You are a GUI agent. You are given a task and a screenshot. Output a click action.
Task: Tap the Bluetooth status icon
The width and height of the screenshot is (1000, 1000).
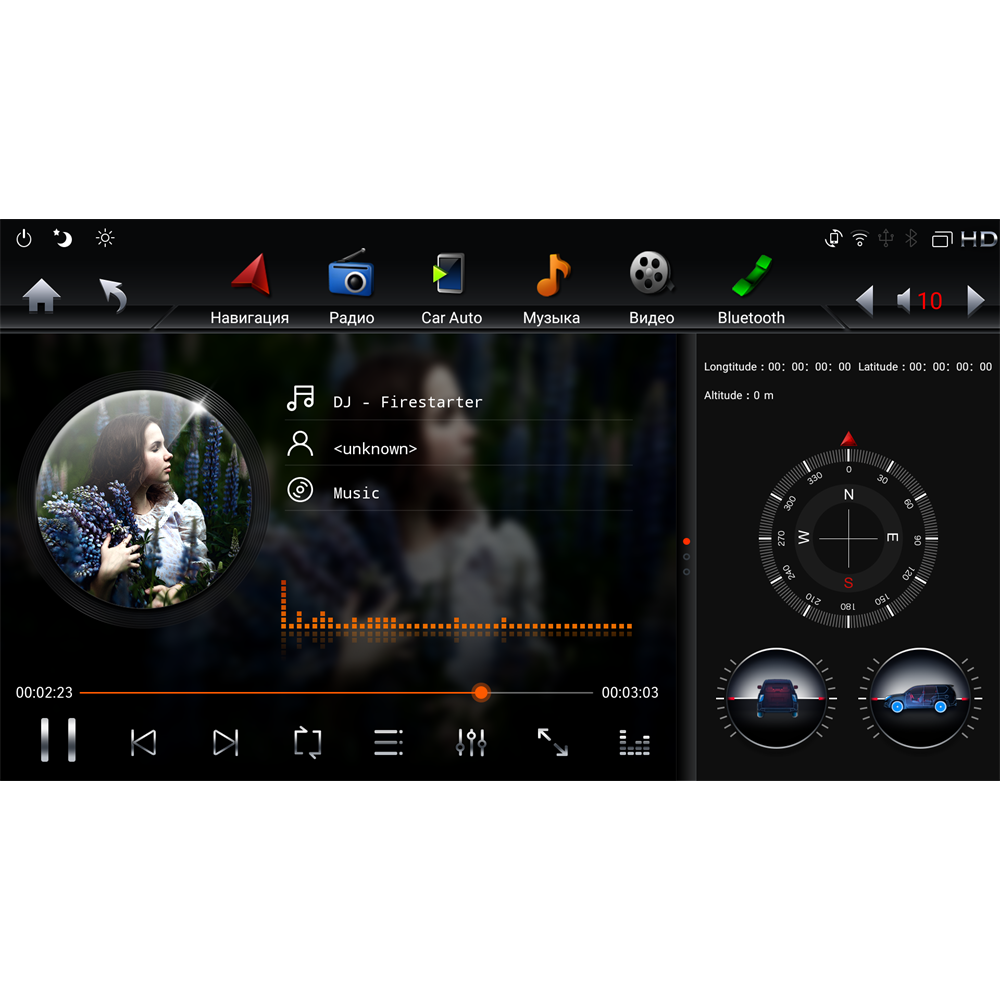(911, 239)
